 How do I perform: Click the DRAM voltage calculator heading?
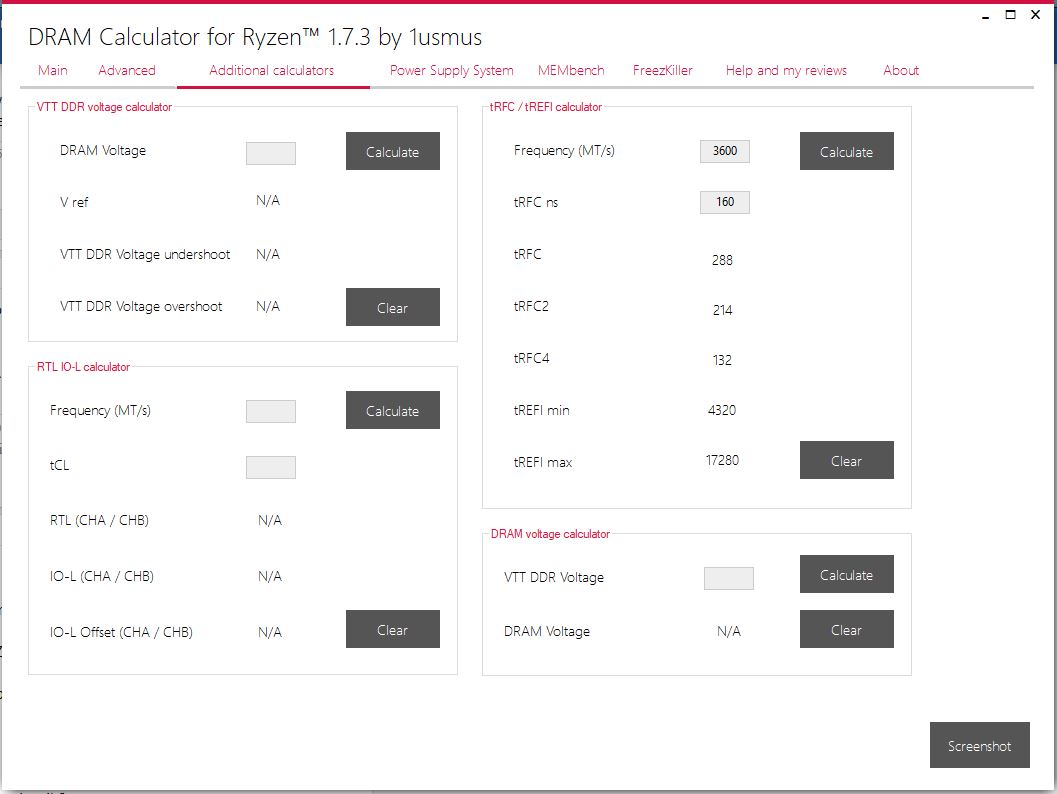(x=550, y=534)
